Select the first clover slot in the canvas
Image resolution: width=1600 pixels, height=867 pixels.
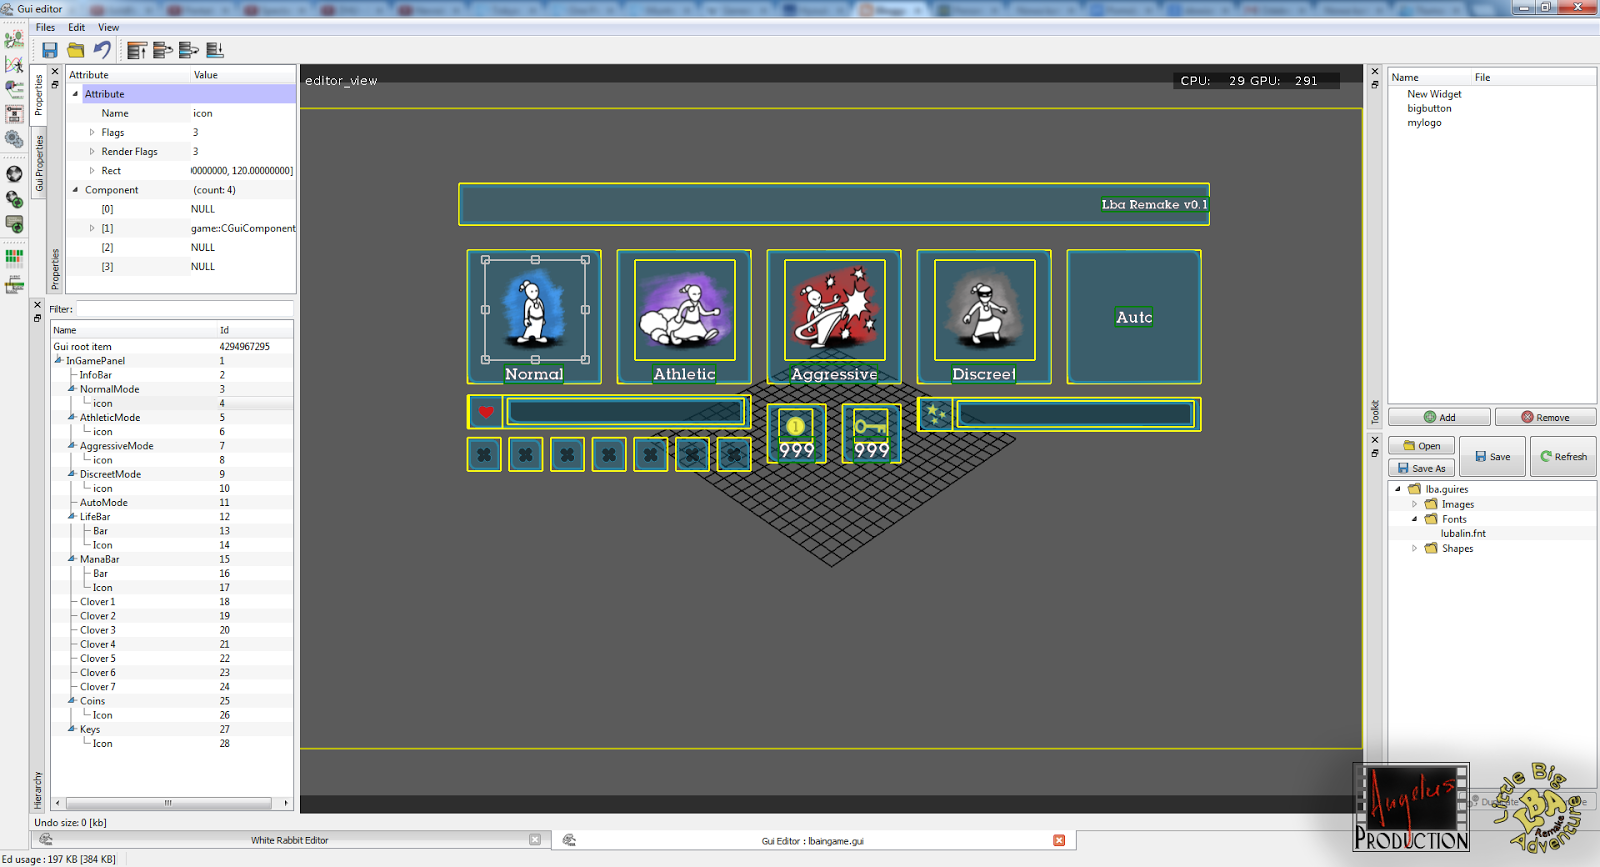(x=484, y=455)
